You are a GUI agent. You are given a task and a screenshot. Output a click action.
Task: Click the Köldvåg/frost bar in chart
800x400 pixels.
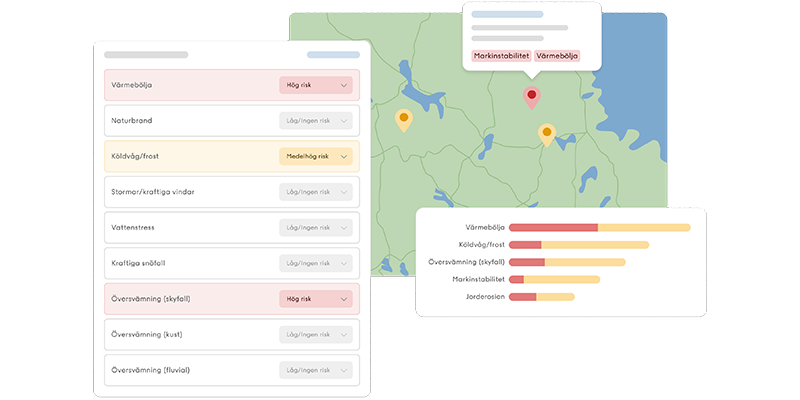(x=579, y=245)
